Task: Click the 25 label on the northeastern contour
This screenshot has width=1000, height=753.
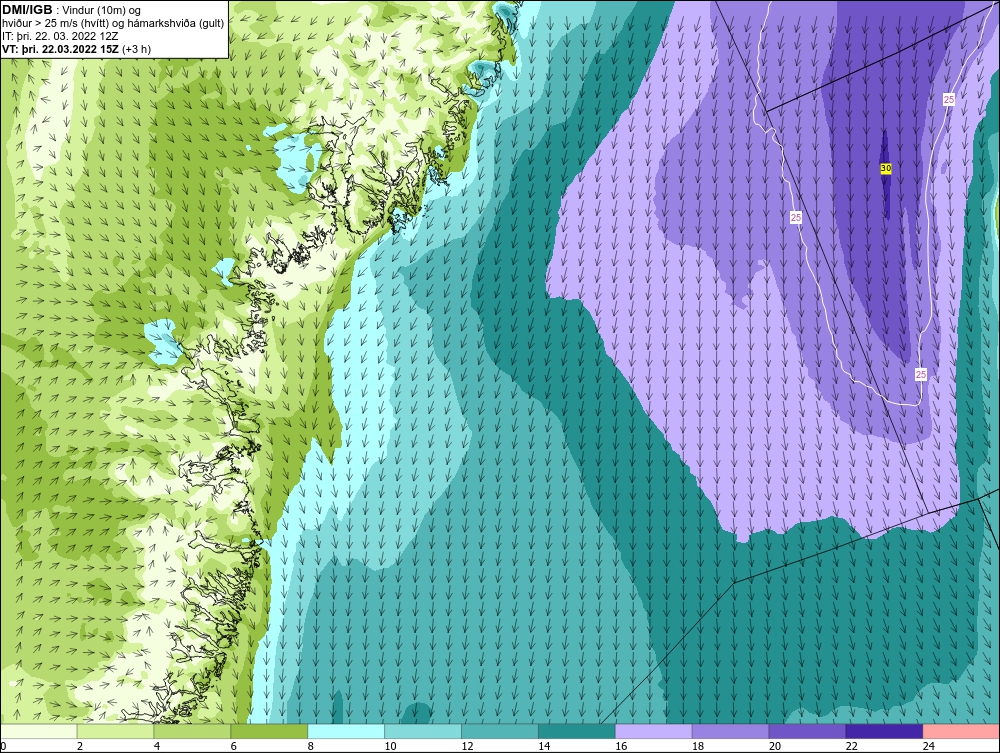Action: pos(948,99)
